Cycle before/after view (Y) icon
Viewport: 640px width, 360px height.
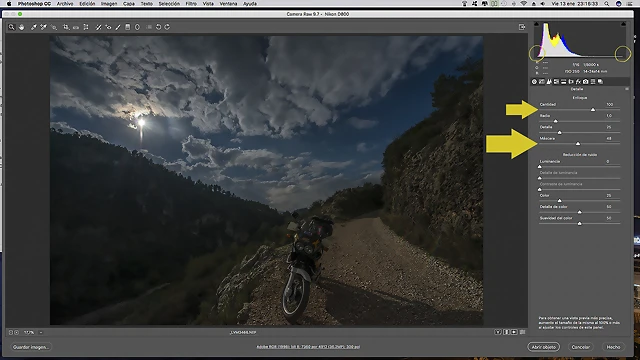click(x=498, y=332)
